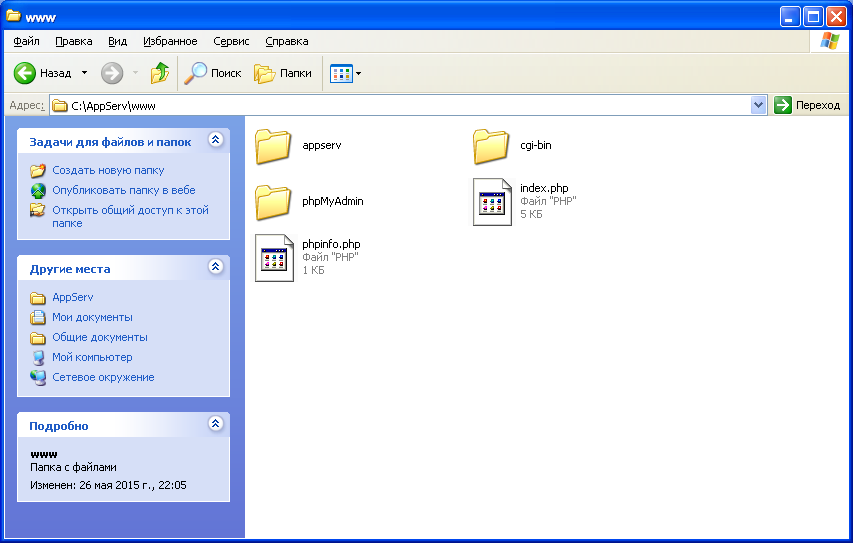This screenshot has height=543, width=853.
Task: Click the Назад button label
Action: pos(55,73)
